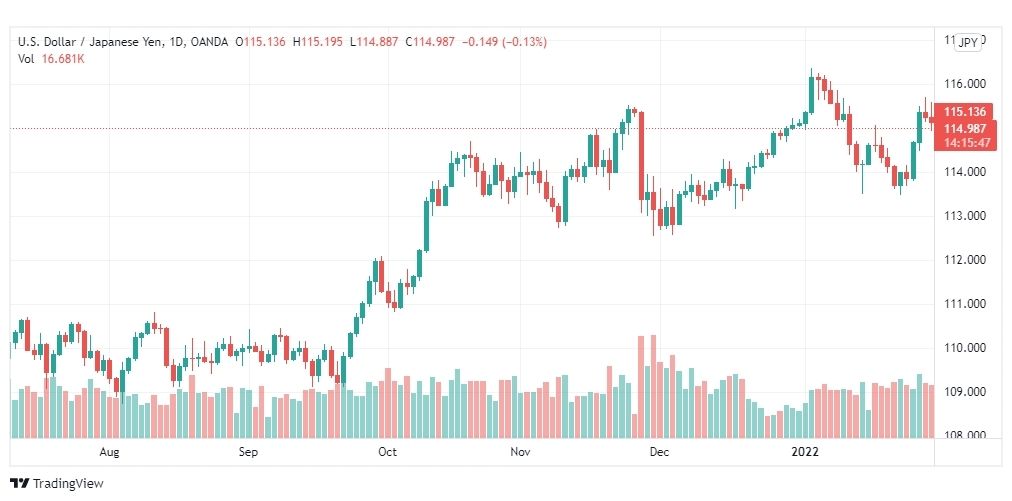
Task: Click the 114.987 current price label
Action: (x=964, y=128)
